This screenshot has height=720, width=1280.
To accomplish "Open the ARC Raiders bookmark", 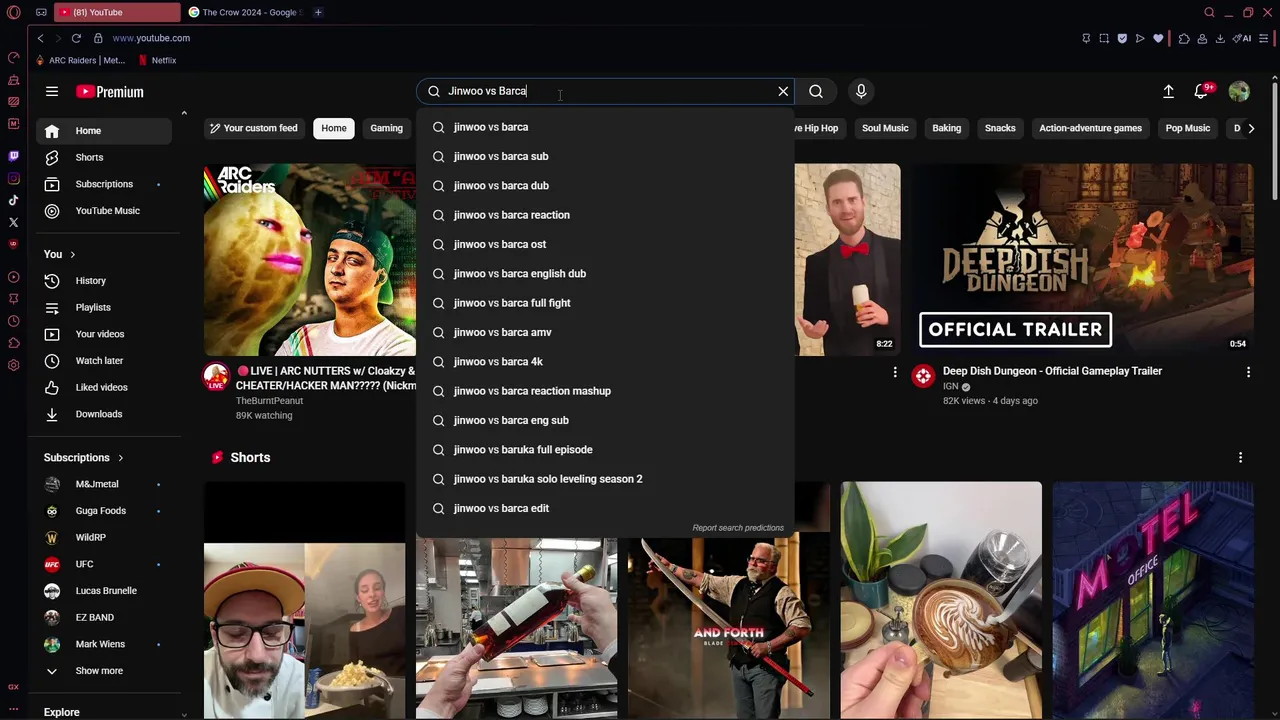I will (80, 60).
